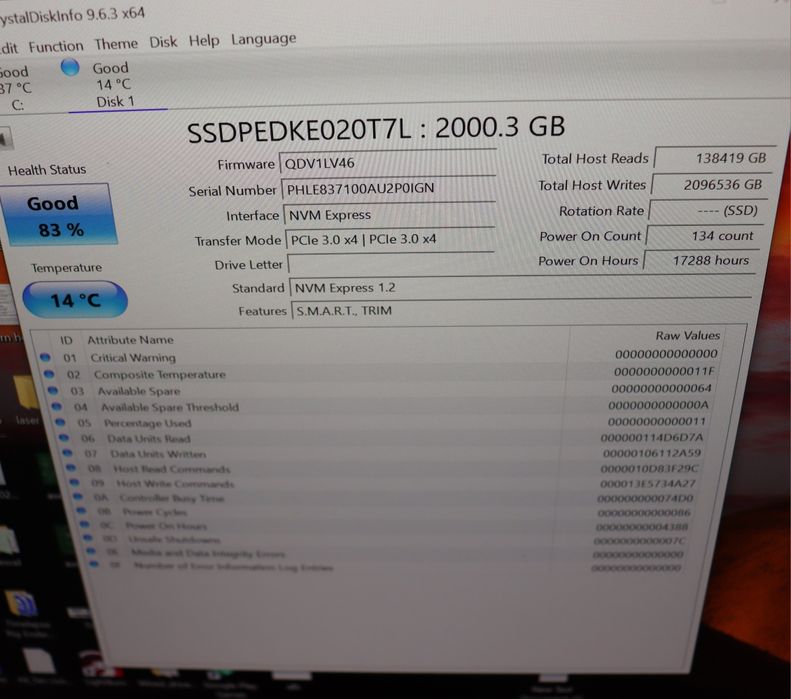This screenshot has height=699, width=791.
Task: Select the Critical Warning attribute row
Action: click(380, 356)
